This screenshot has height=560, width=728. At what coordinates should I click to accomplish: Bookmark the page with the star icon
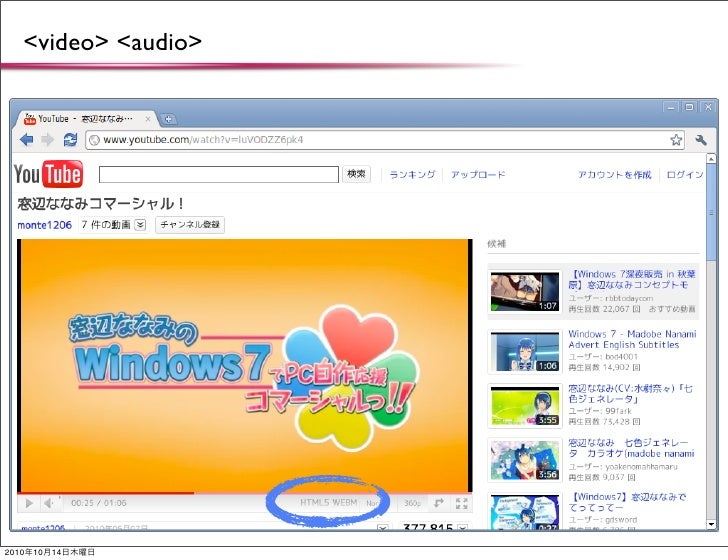tap(676, 140)
